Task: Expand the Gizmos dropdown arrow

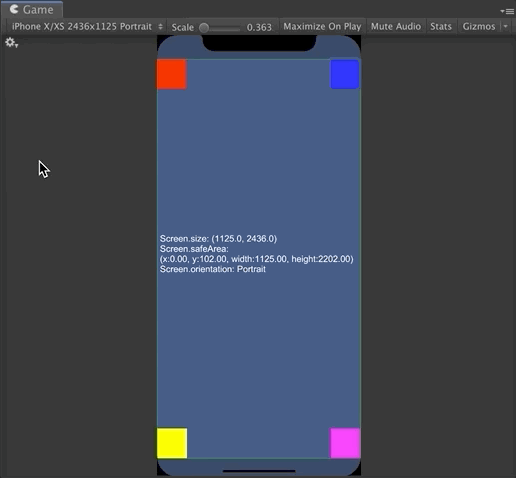Action: [x=505, y=27]
